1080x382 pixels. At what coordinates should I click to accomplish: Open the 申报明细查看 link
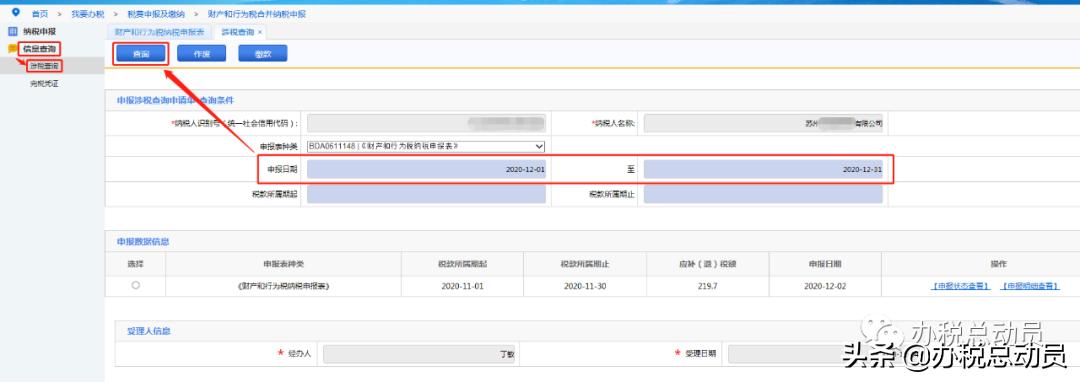[1030, 286]
